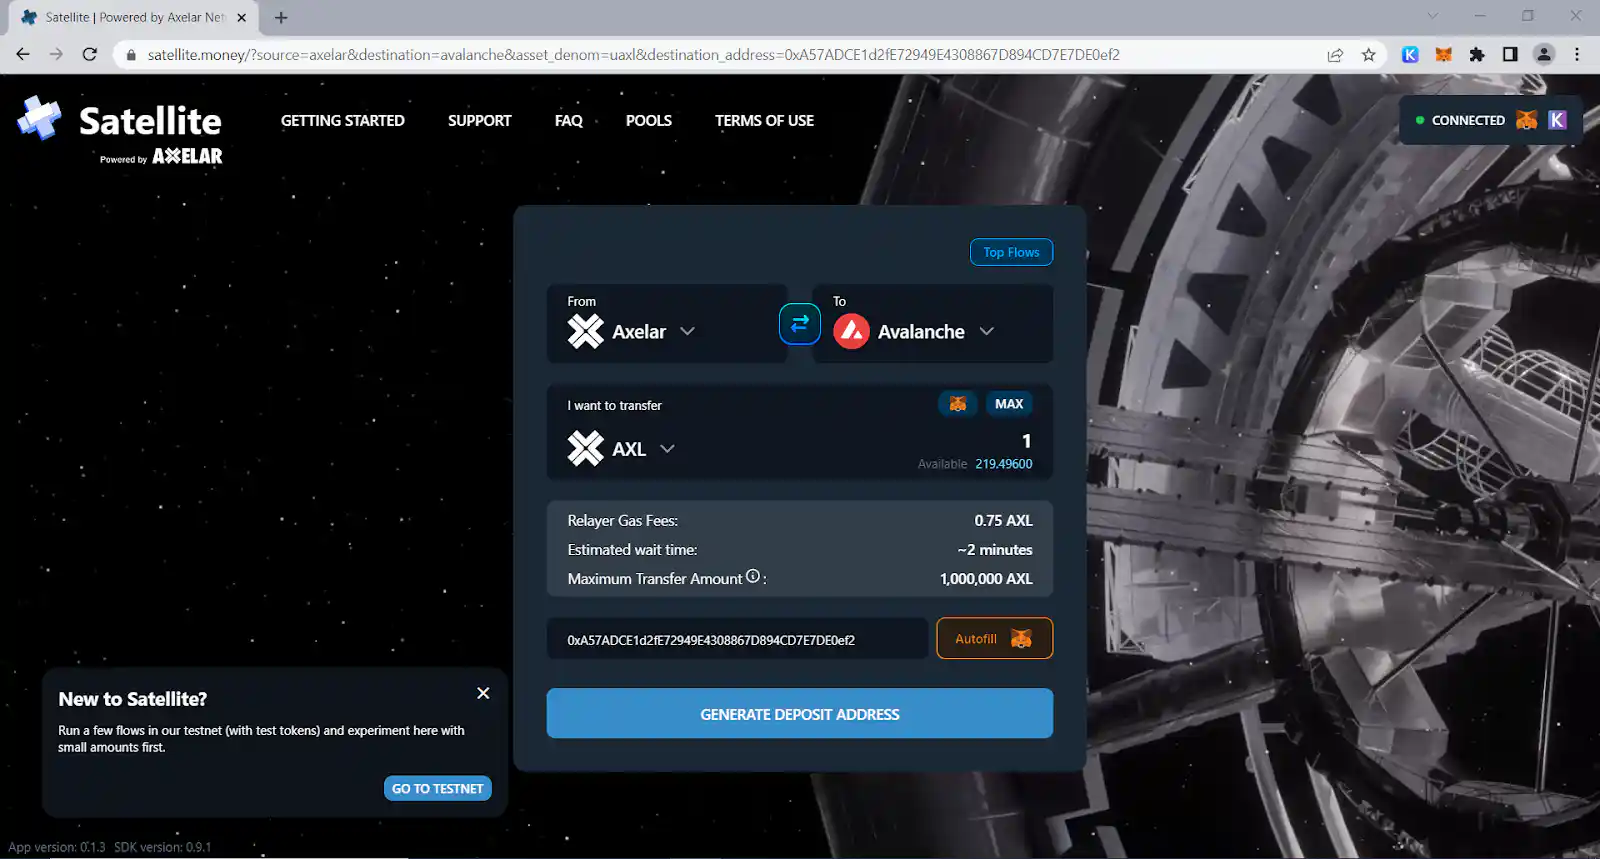The image size is (1600, 859).
Task: Click the Axelar chain logo icon
Action: (585, 331)
